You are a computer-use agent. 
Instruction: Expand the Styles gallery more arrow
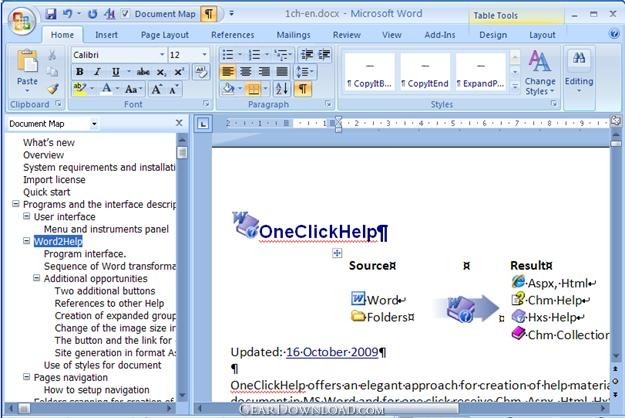[515, 87]
